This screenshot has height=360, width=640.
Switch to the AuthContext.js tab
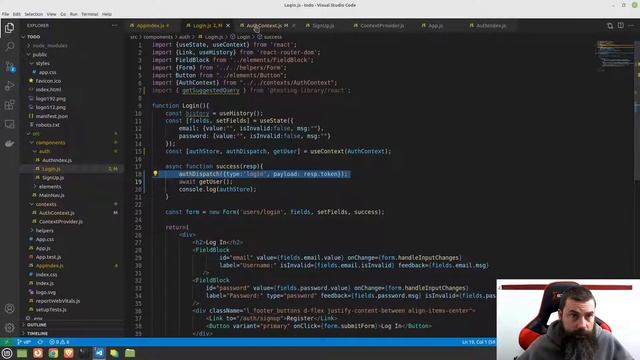pyautogui.click(x=265, y=26)
